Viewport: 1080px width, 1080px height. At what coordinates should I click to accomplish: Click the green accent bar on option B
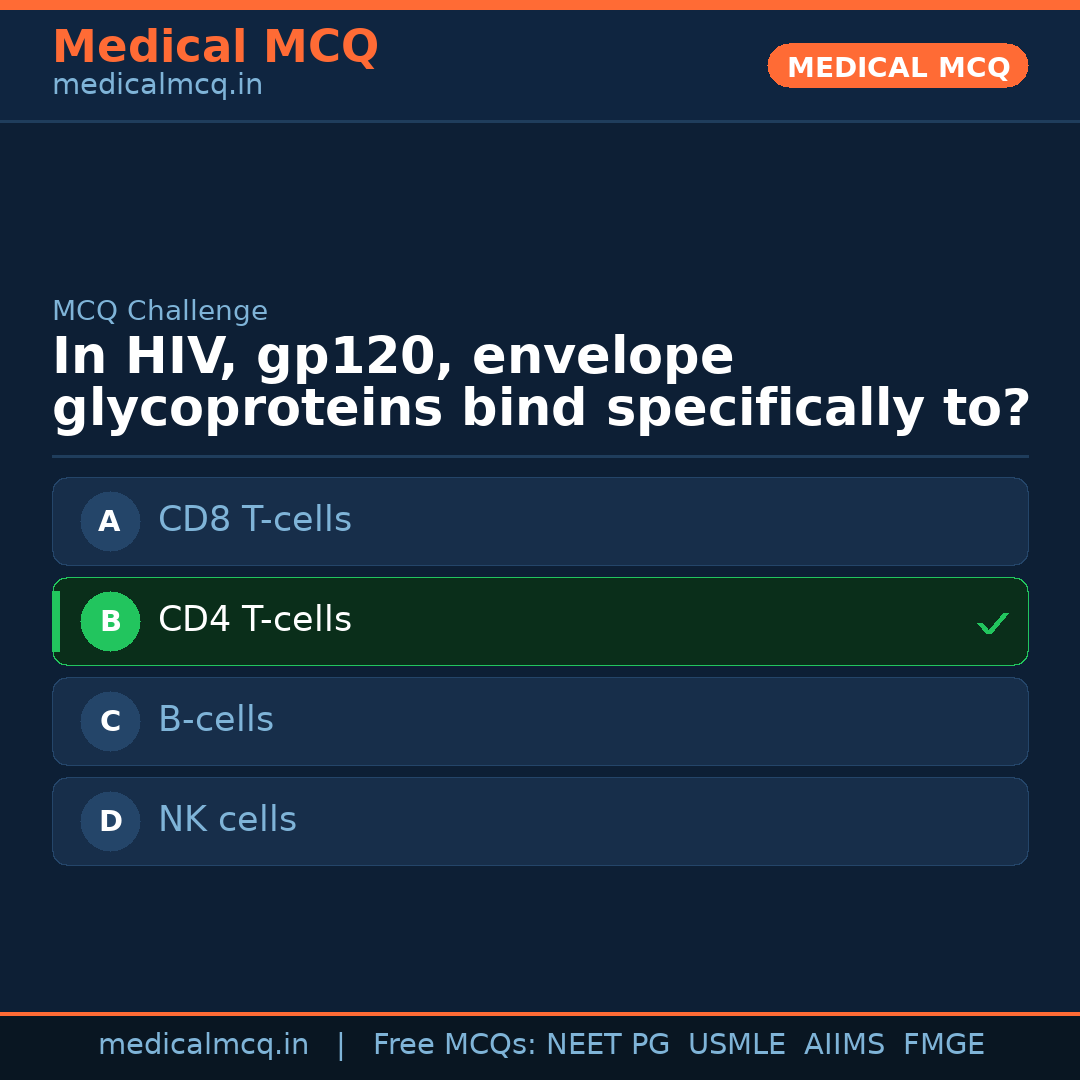(56, 621)
